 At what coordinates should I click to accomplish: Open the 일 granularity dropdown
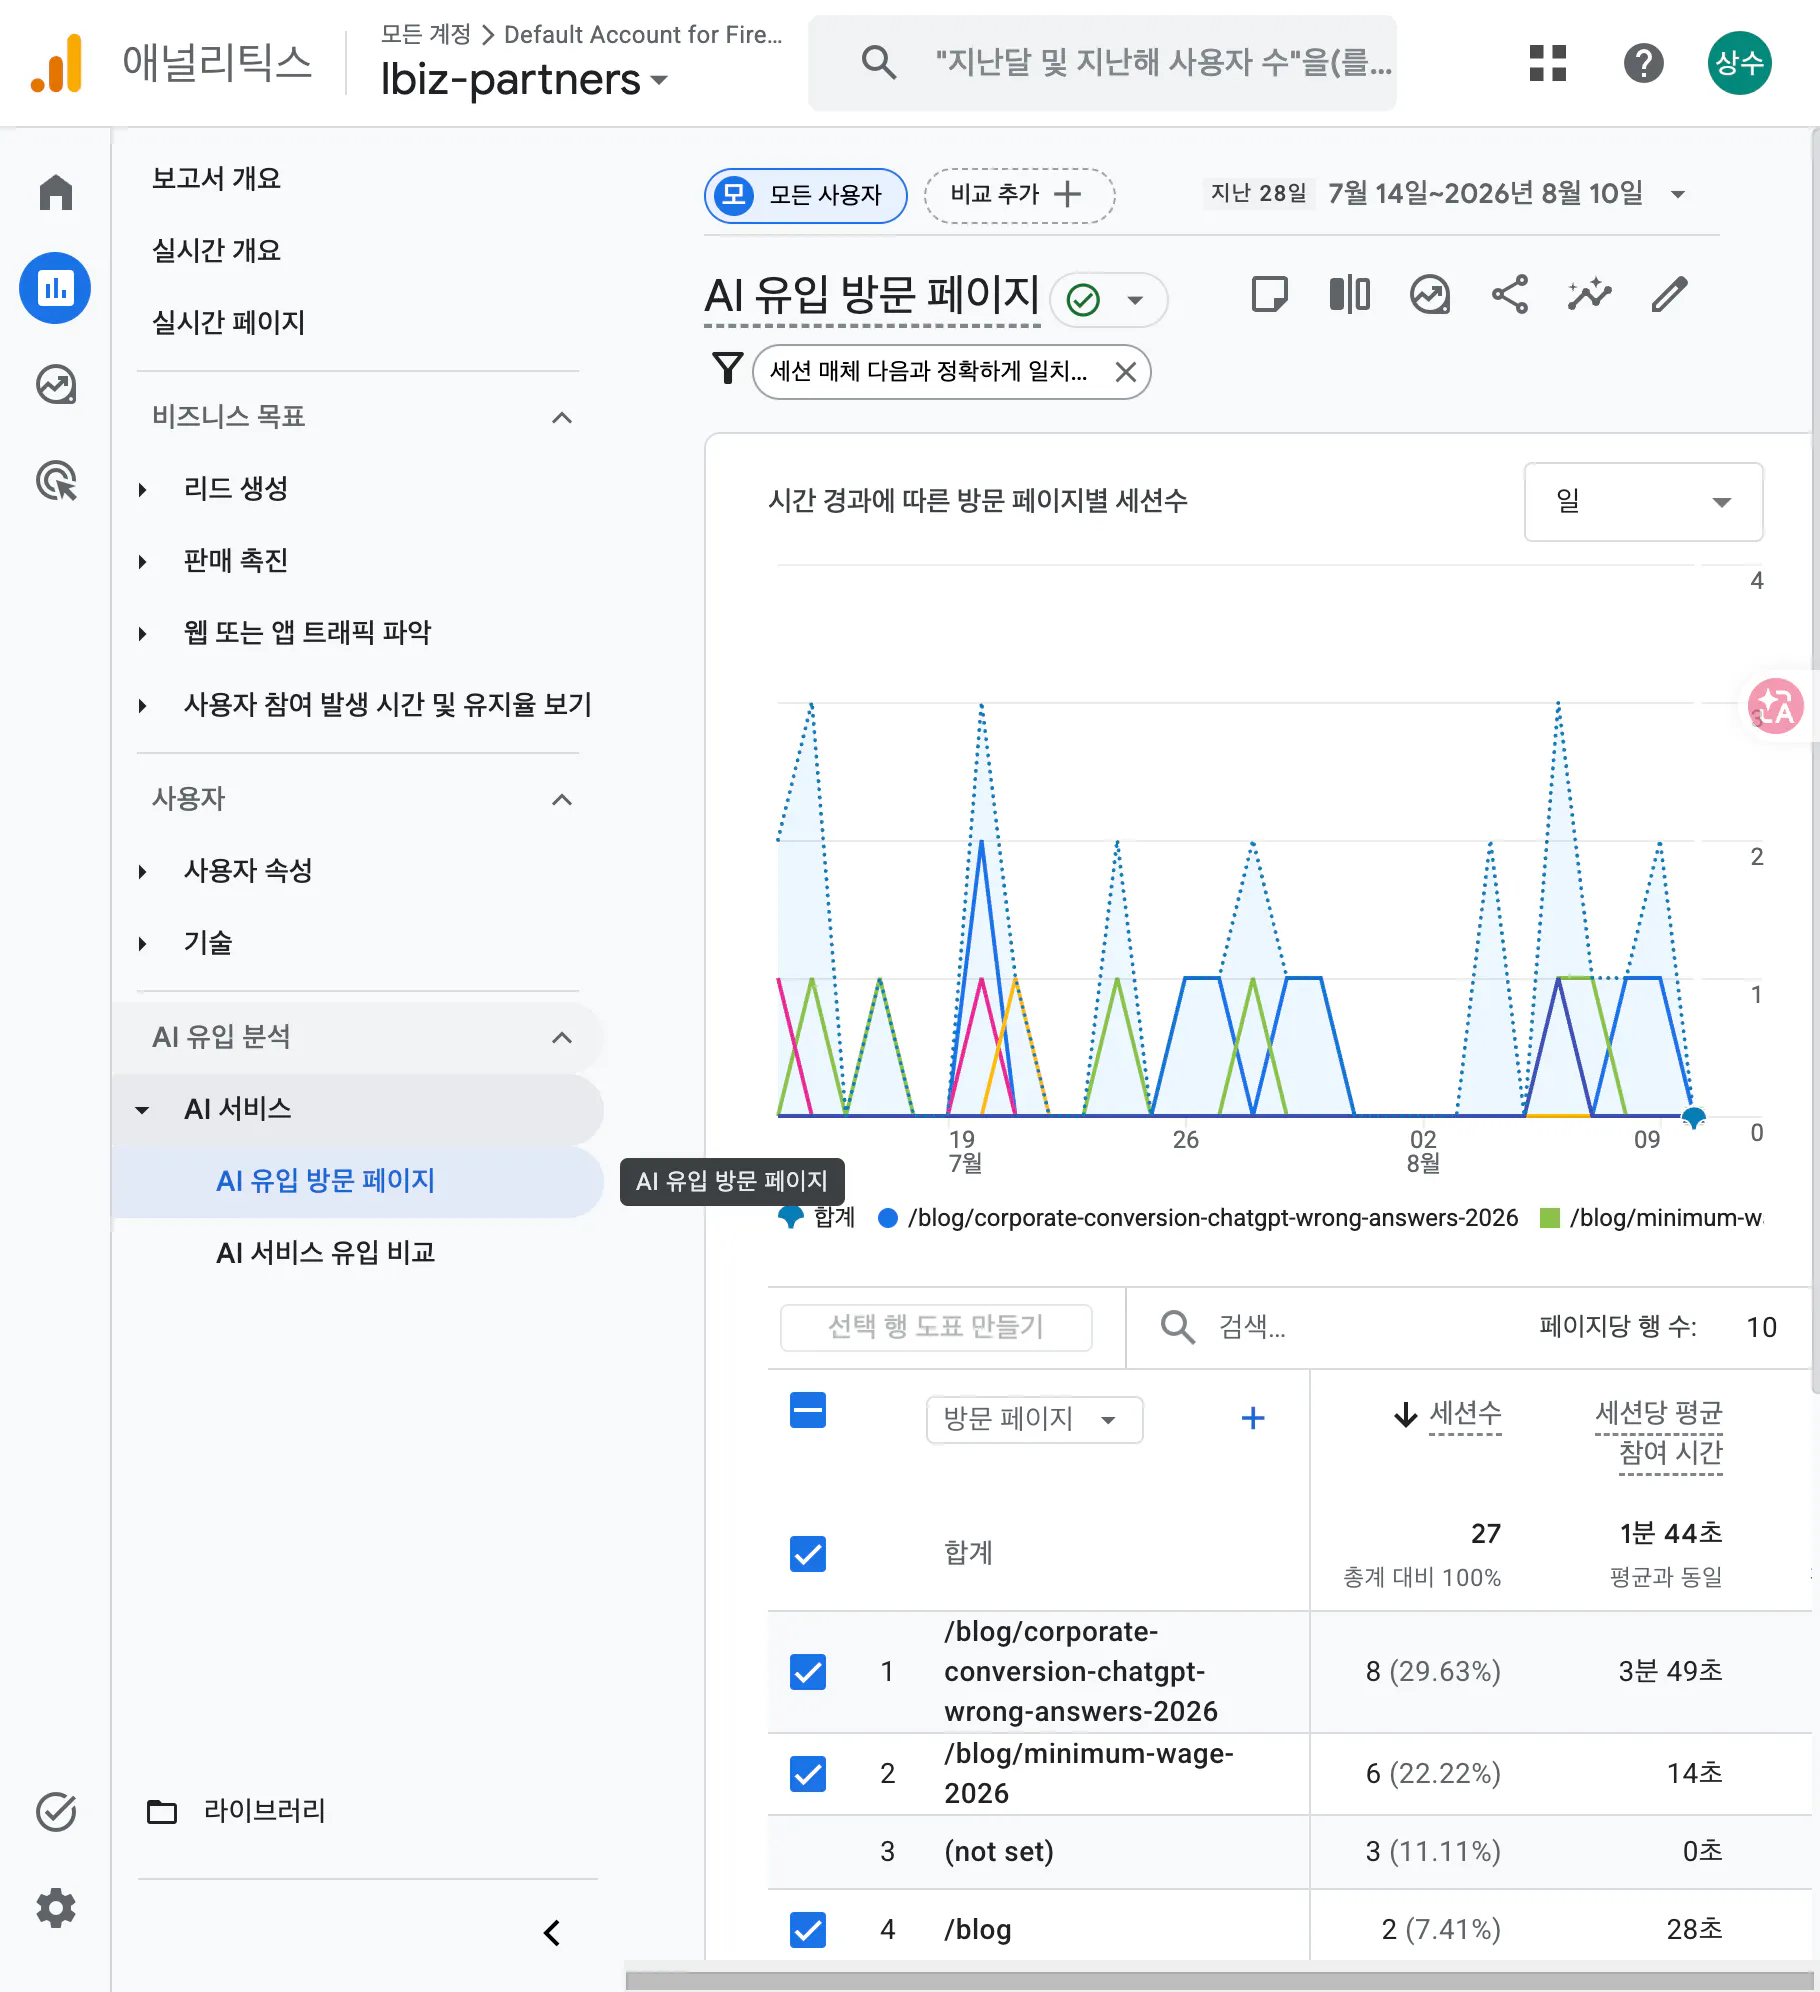1643,501
